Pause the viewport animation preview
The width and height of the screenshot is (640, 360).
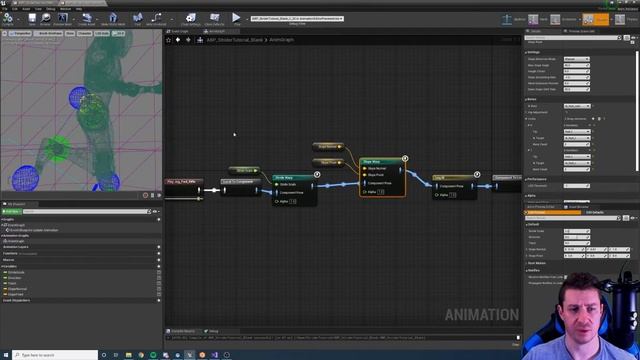pos(153,196)
